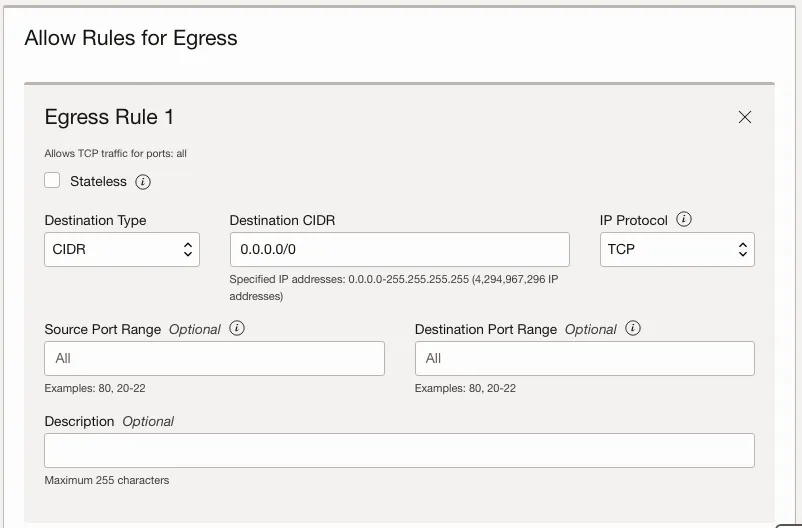Click the Source Port Range label
Image resolution: width=802 pixels, height=528 pixels.
point(103,329)
